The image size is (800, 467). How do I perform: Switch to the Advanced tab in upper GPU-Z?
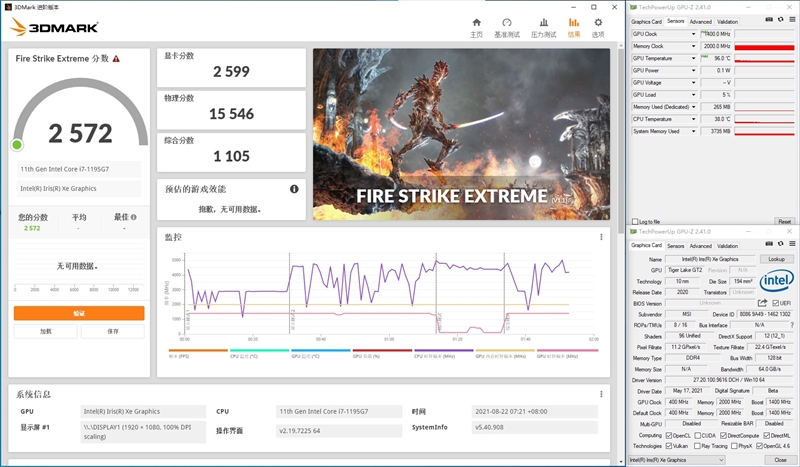[701, 21]
